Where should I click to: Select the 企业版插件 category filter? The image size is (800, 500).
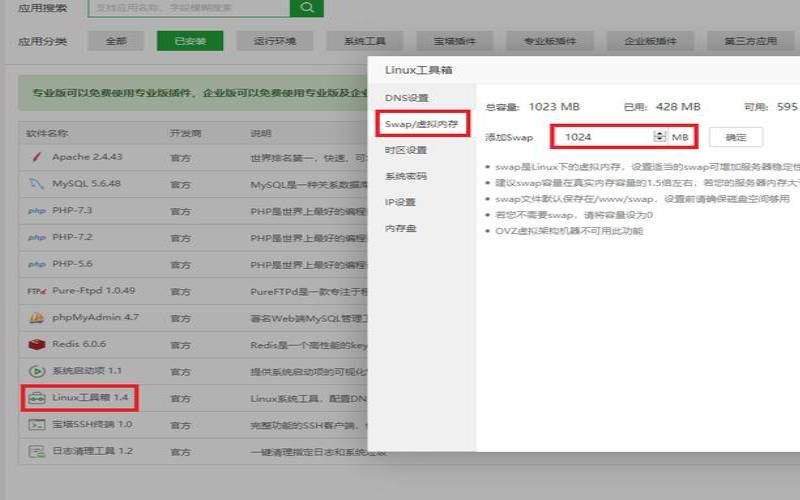650,41
